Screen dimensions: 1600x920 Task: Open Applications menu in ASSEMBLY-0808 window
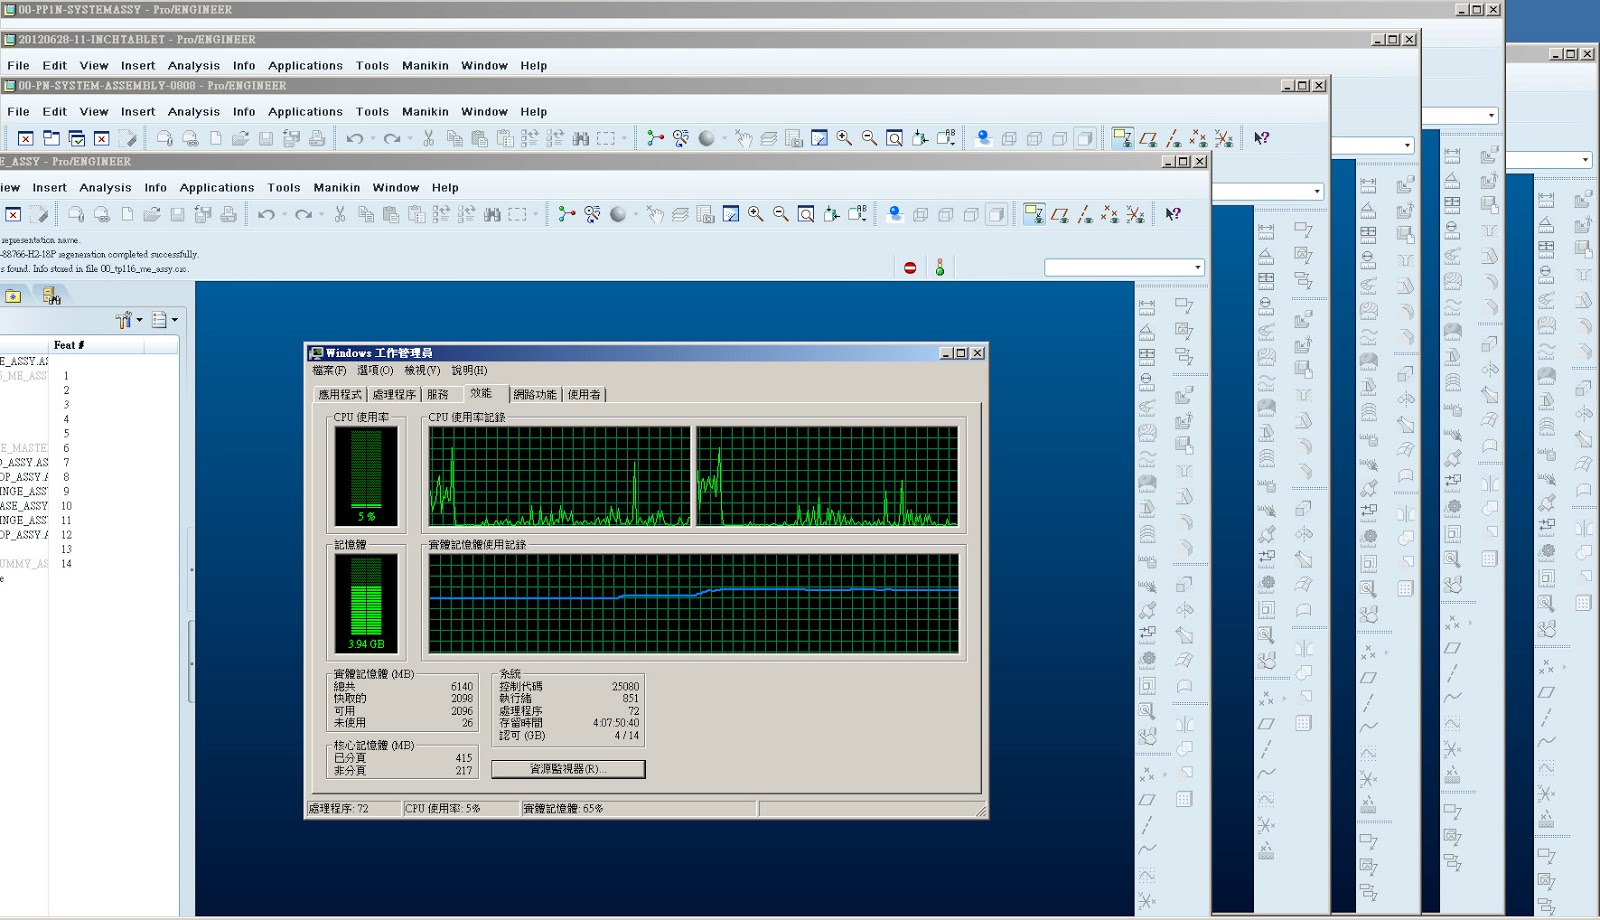pyautogui.click(x=305, y=112)
